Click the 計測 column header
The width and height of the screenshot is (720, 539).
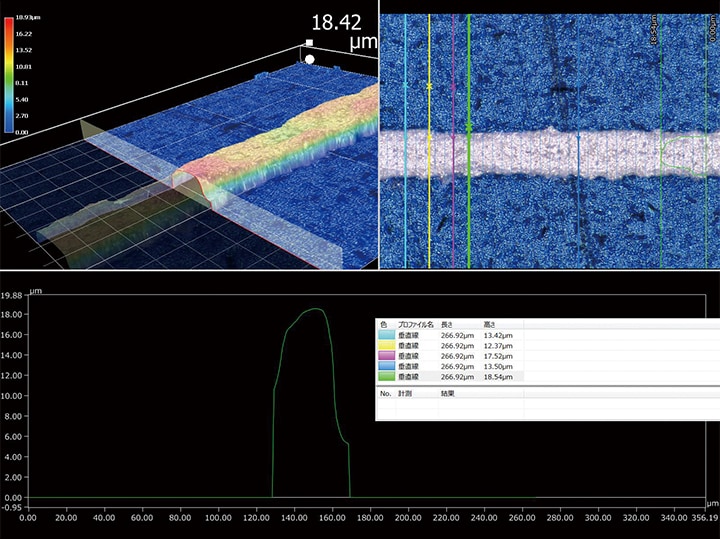[407, 394]
